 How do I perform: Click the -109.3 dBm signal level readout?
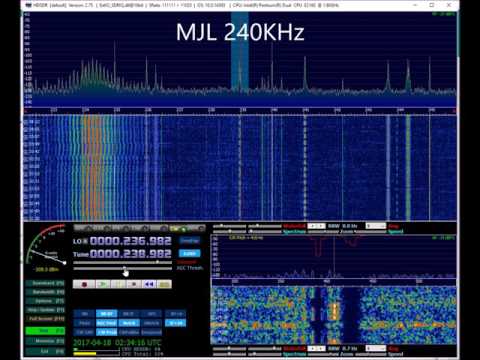point(46,269)
